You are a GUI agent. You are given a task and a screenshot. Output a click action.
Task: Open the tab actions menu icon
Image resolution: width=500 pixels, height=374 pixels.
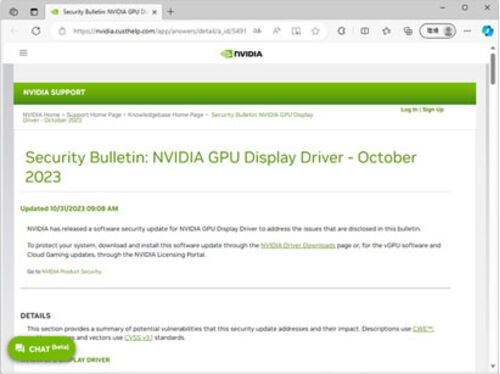(34, 12)
